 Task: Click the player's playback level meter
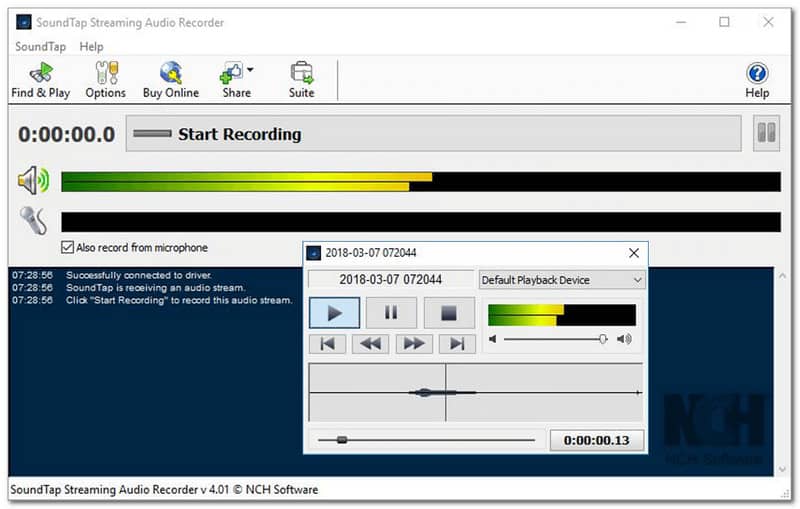pyautogui.click(x=562, y=315)
